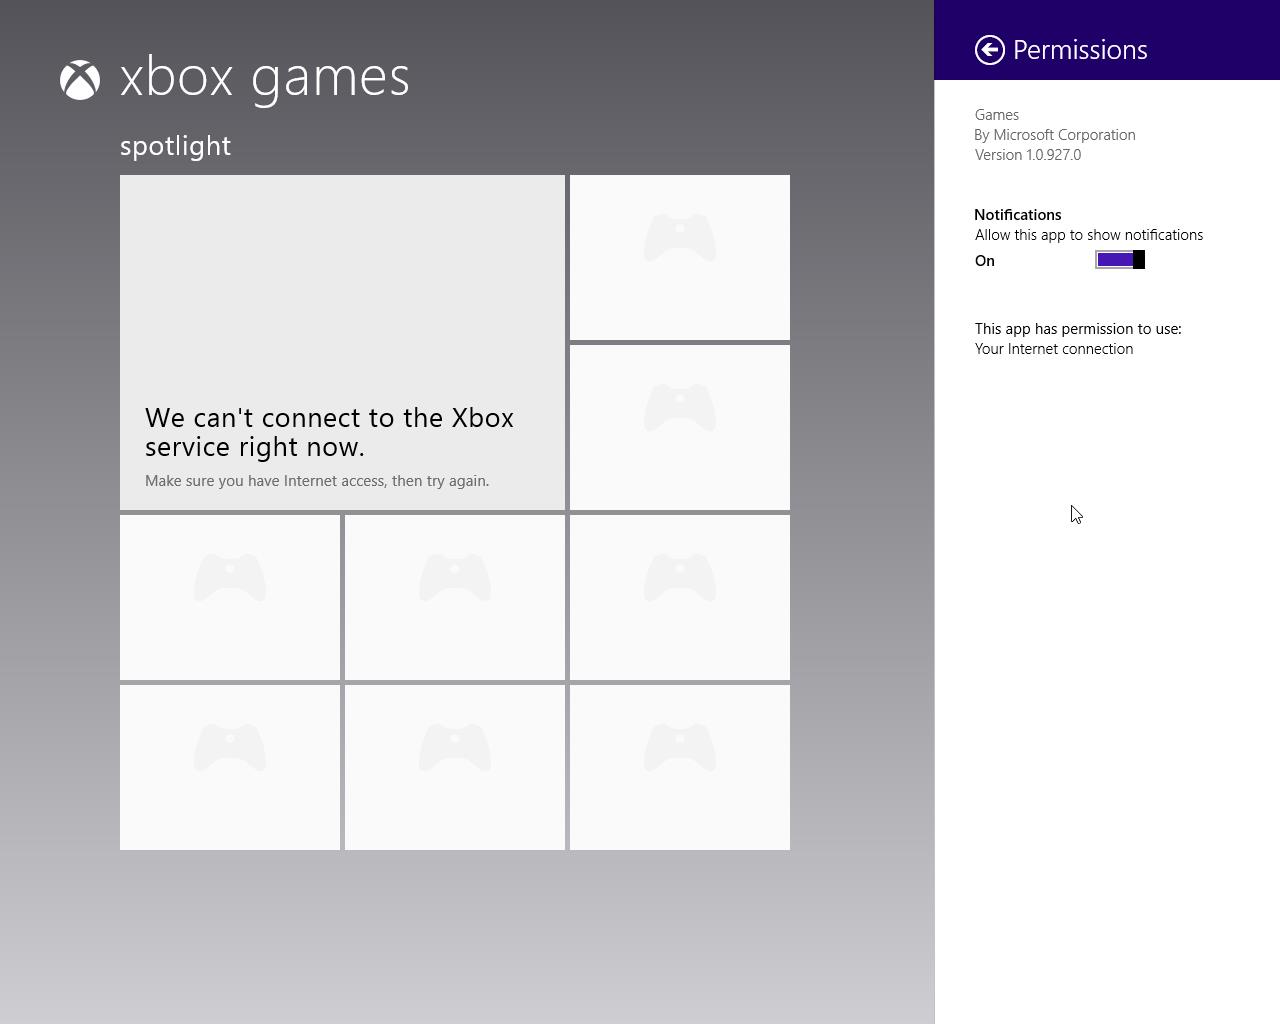Click the 'Permissions' panel title
1280x1024 pixels.
tap(1080, 50)
